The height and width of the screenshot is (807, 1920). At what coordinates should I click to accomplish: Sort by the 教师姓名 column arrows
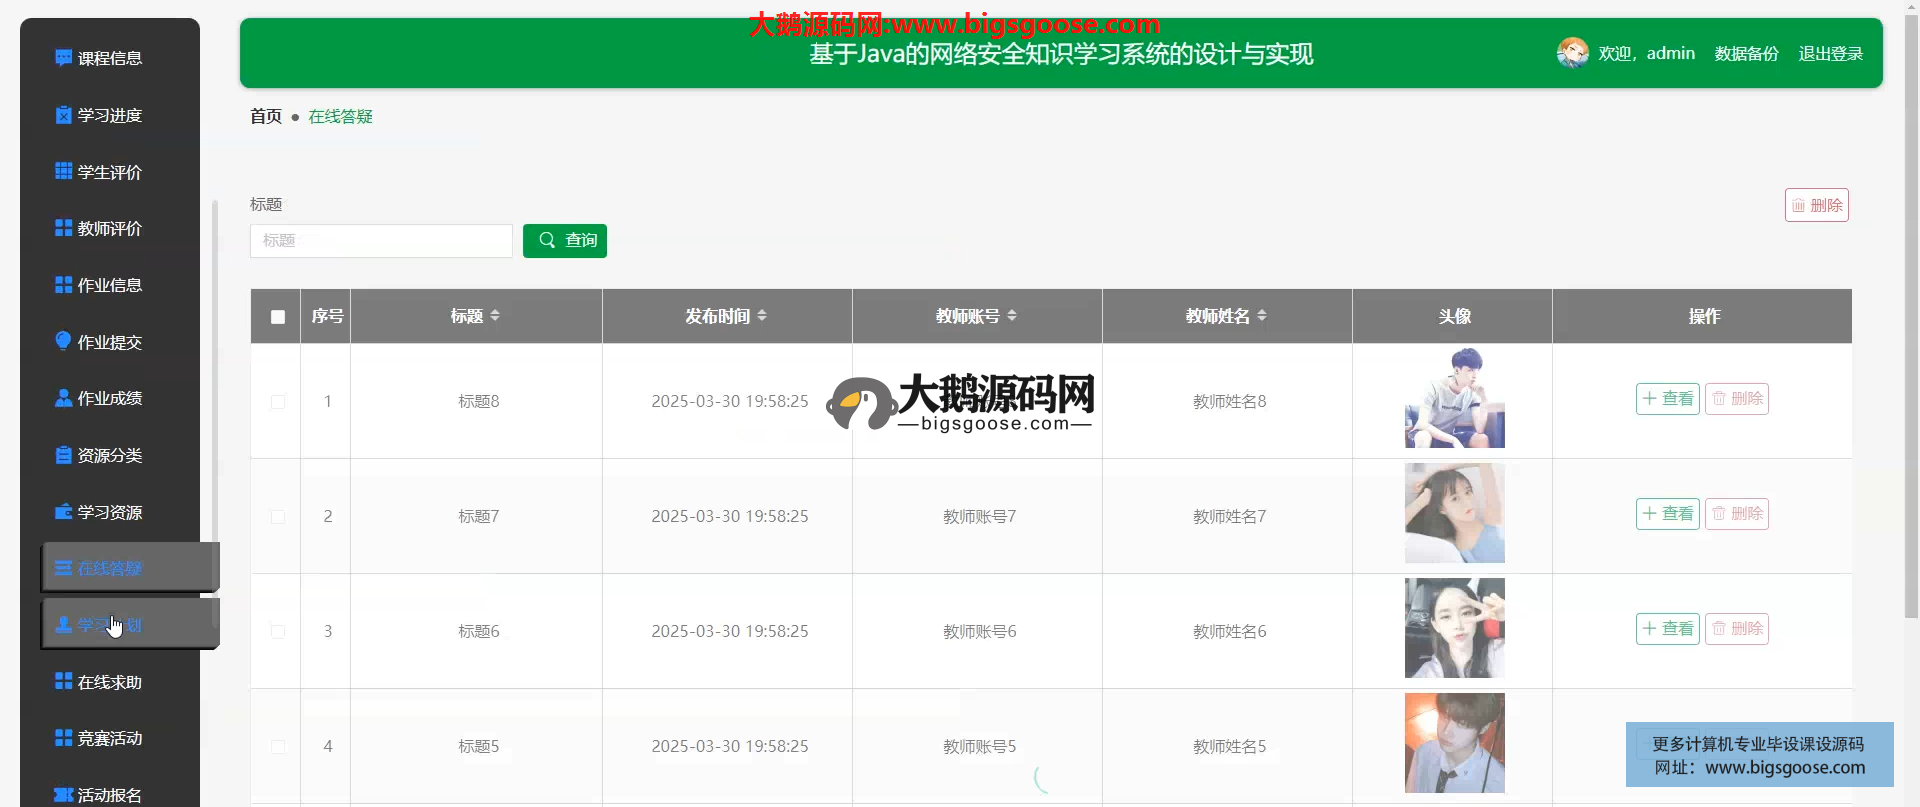[x=1262, y=316]
